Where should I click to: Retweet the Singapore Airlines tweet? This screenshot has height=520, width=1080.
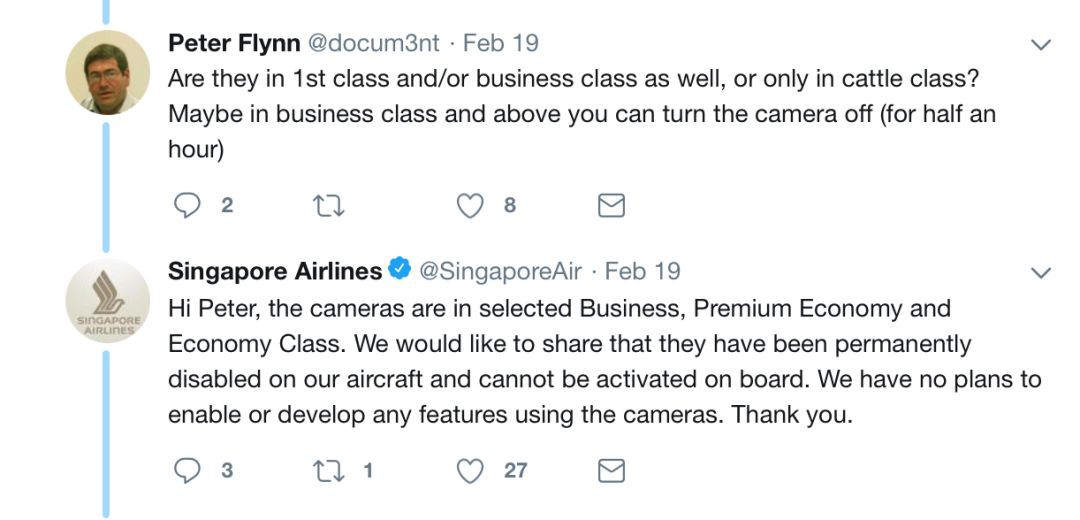pos(327,470)
